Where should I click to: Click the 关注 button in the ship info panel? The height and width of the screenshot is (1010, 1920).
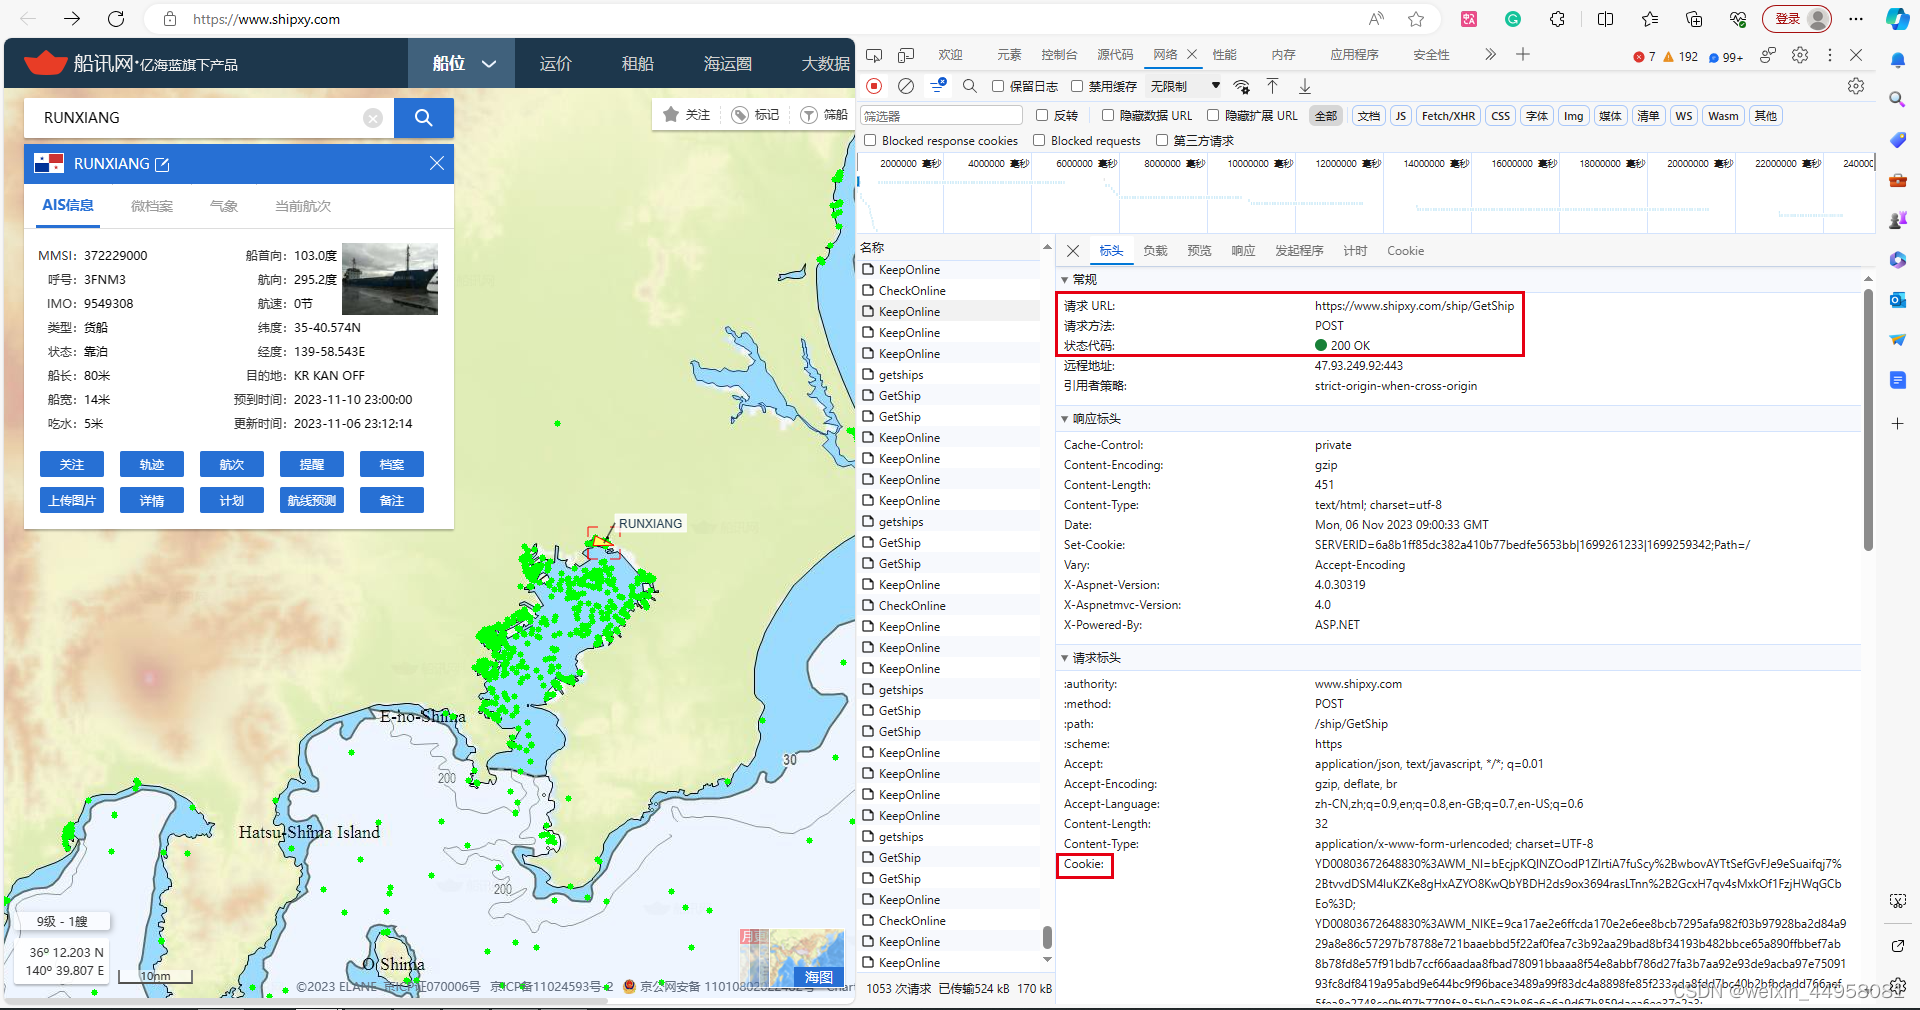click(72, 464)
